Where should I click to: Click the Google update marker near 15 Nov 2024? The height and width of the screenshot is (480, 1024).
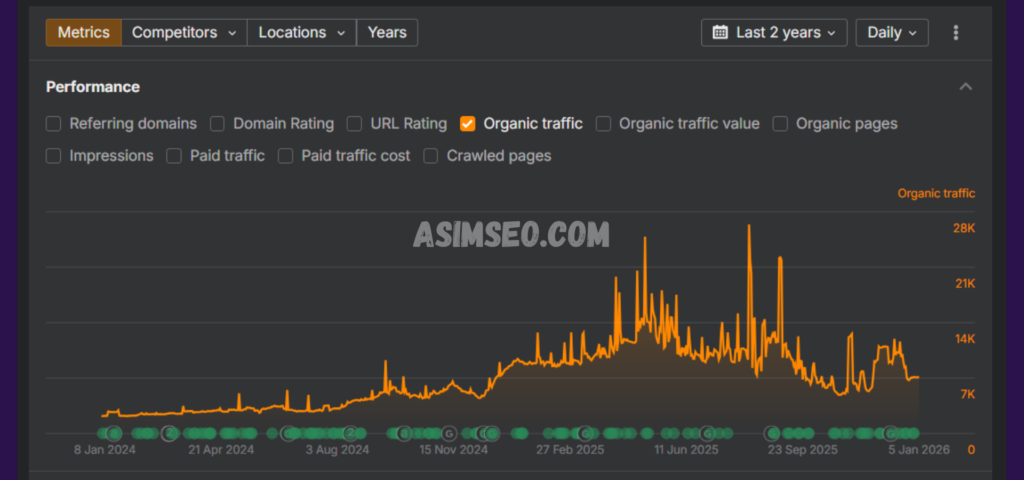click(449, 433)
